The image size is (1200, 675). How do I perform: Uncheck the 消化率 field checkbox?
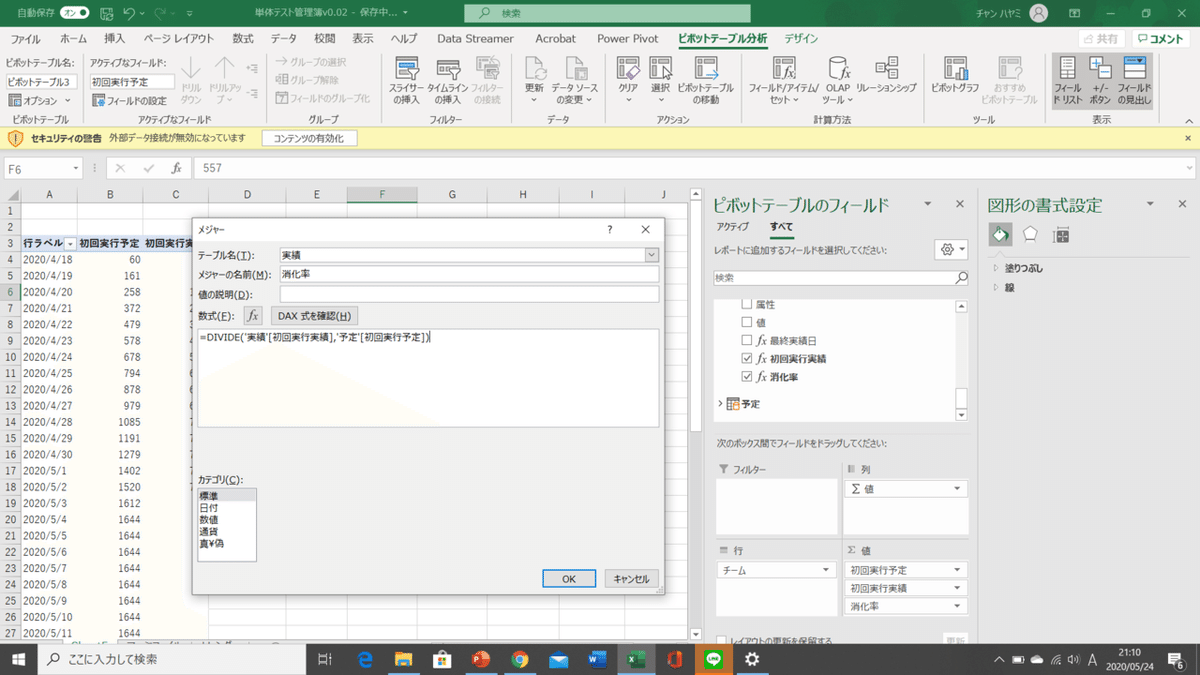click(x=747, y=377)
